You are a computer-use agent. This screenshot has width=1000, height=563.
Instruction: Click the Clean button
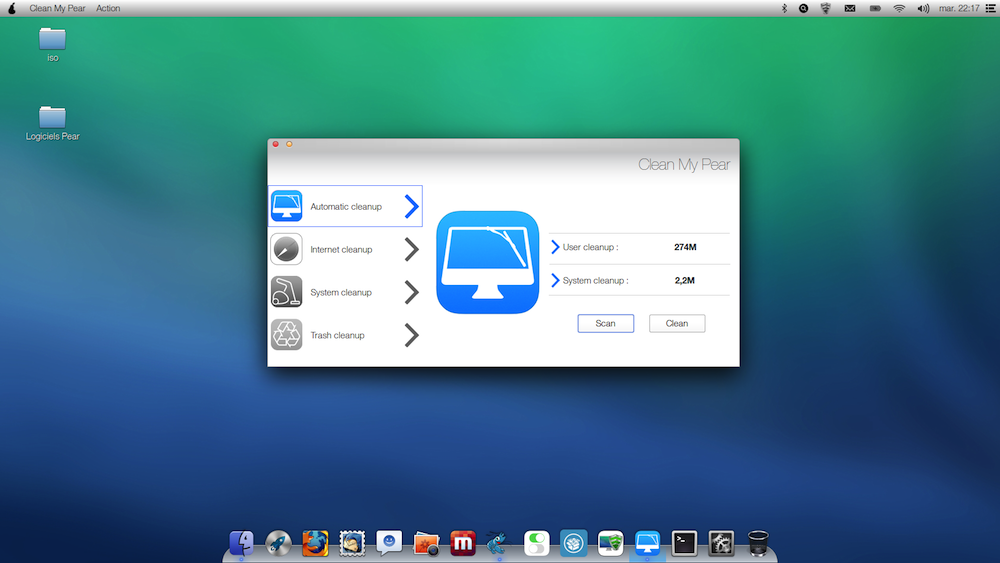tap(677, 323)
